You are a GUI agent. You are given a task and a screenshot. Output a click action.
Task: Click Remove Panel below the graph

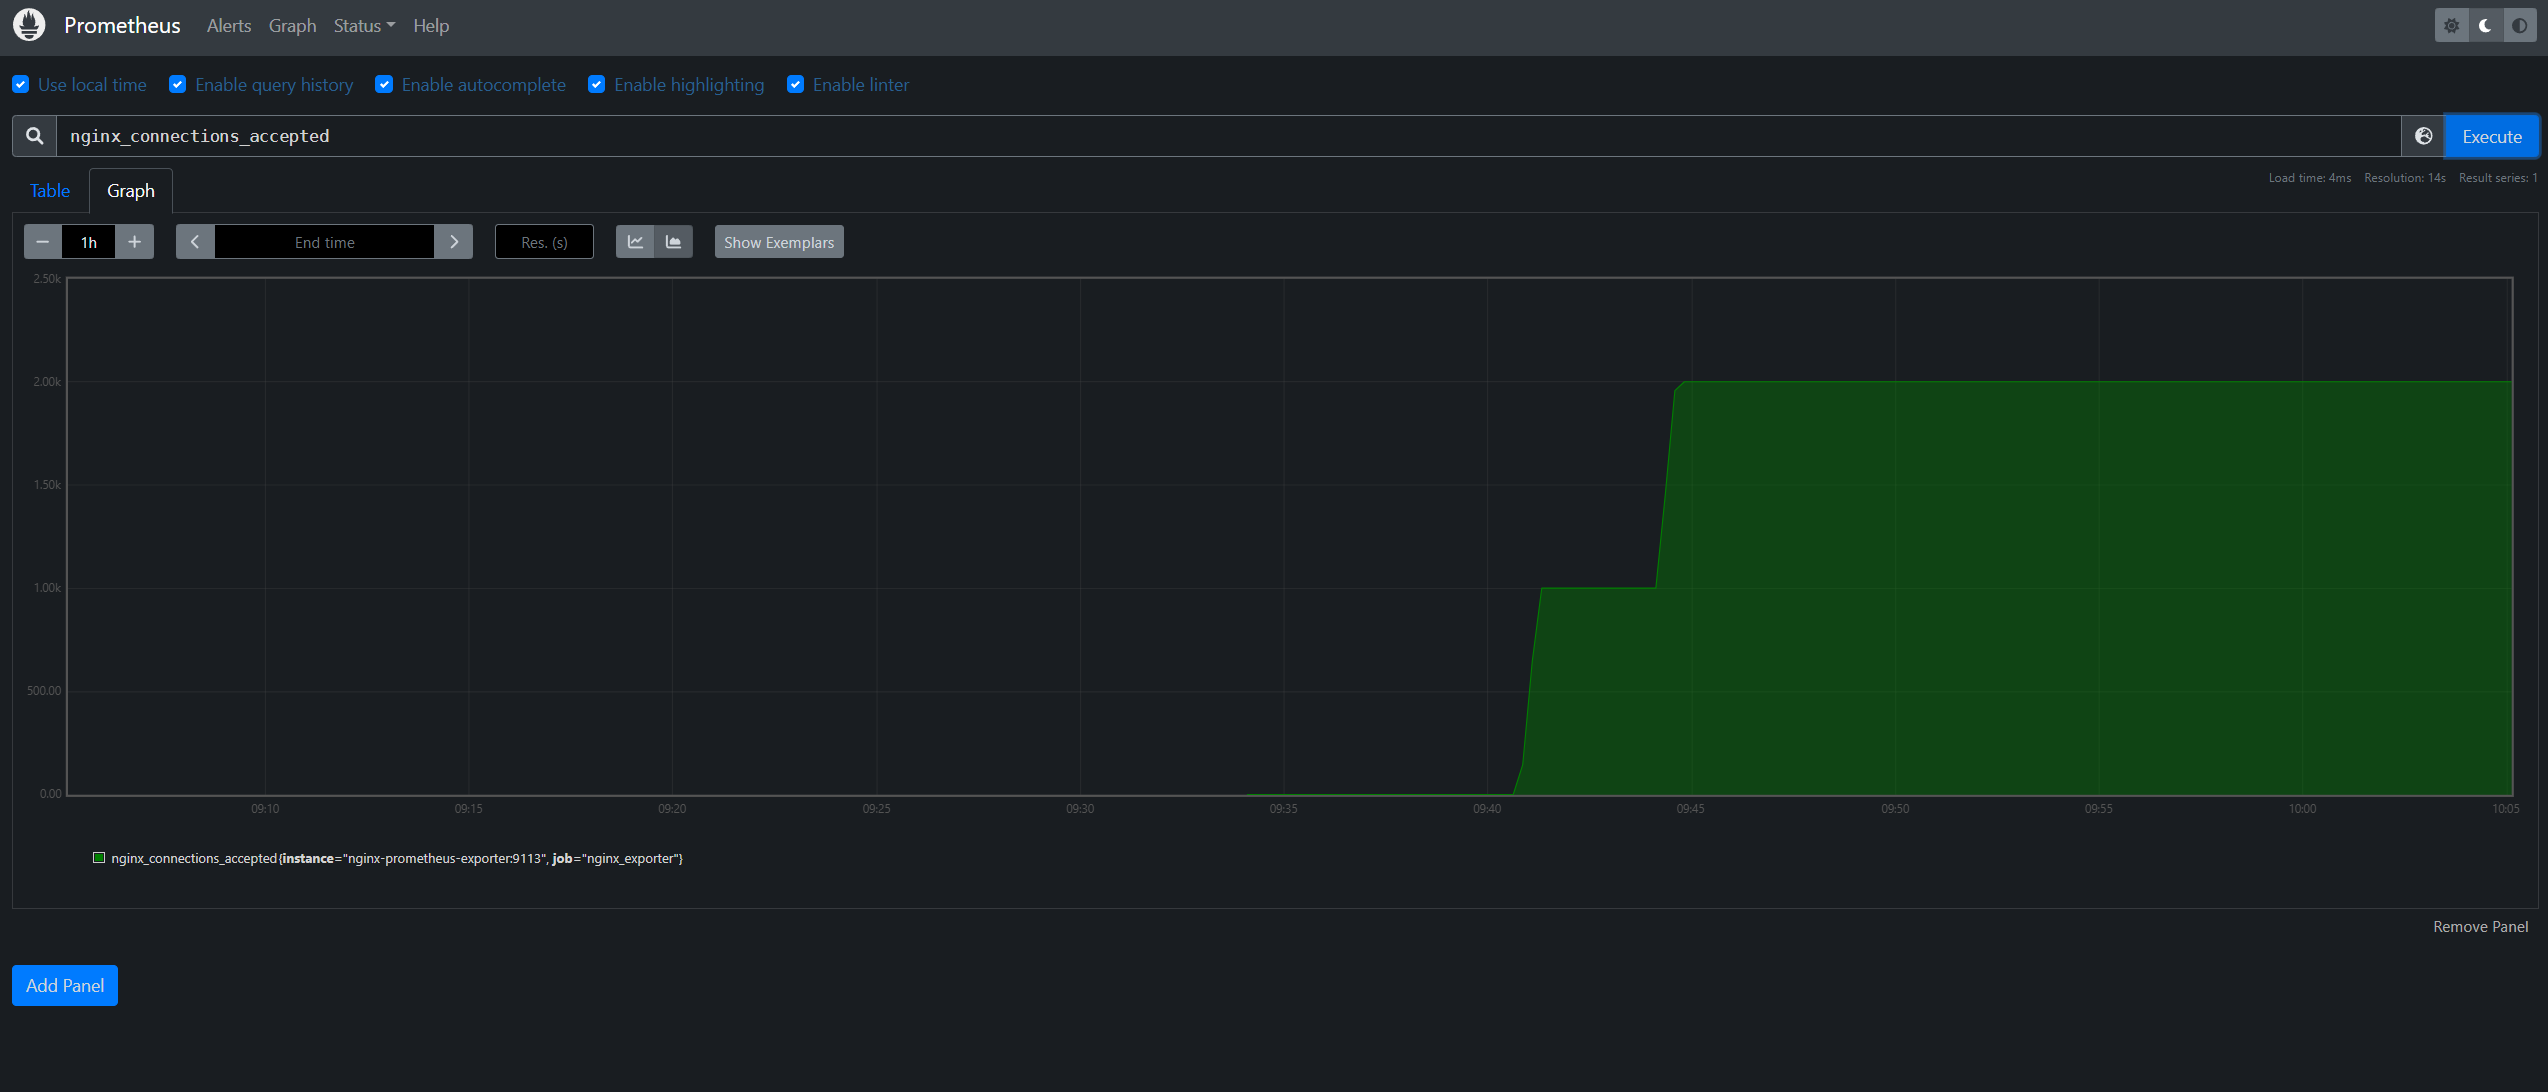[x=2480, y=926]
